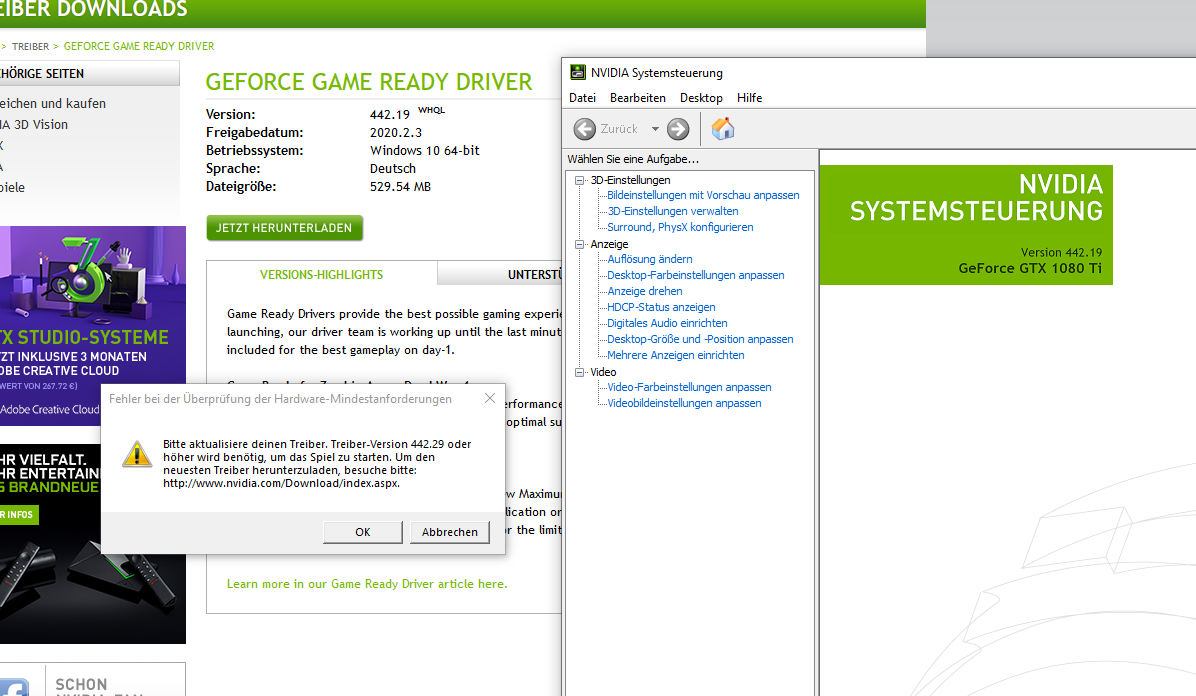This screenshot has width=1196, height=696.
Task: Collapse the 3D-Einstellungen tree node
Action: point(580,180)
